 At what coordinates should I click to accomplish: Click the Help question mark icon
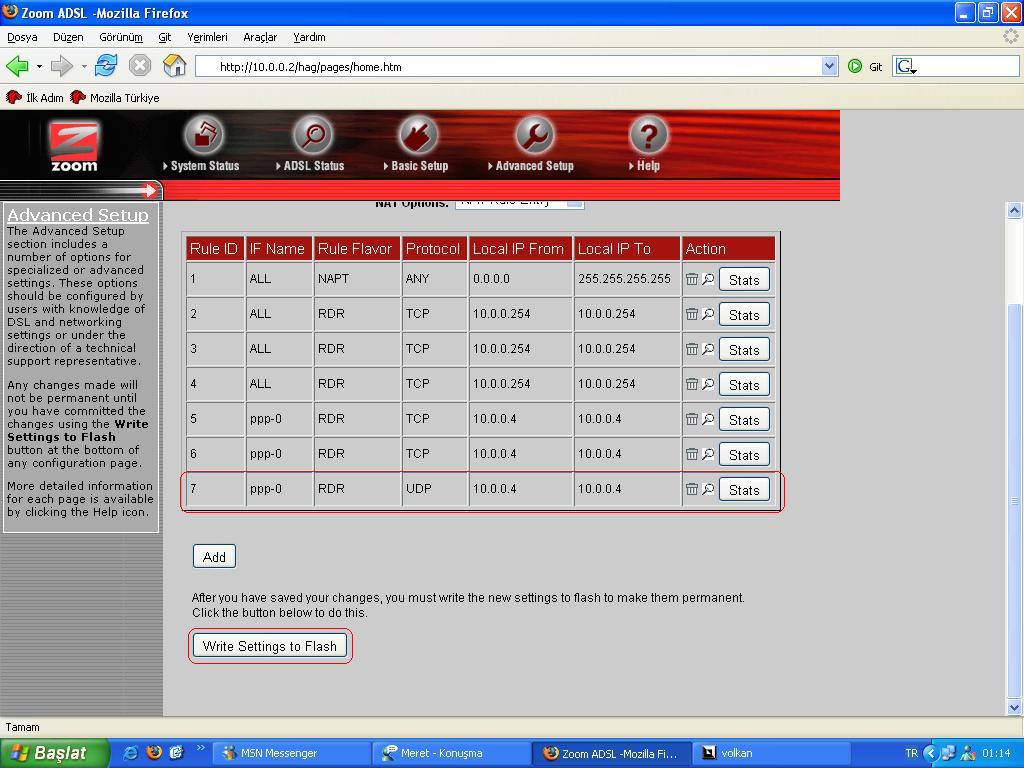[x=648, y=135]
